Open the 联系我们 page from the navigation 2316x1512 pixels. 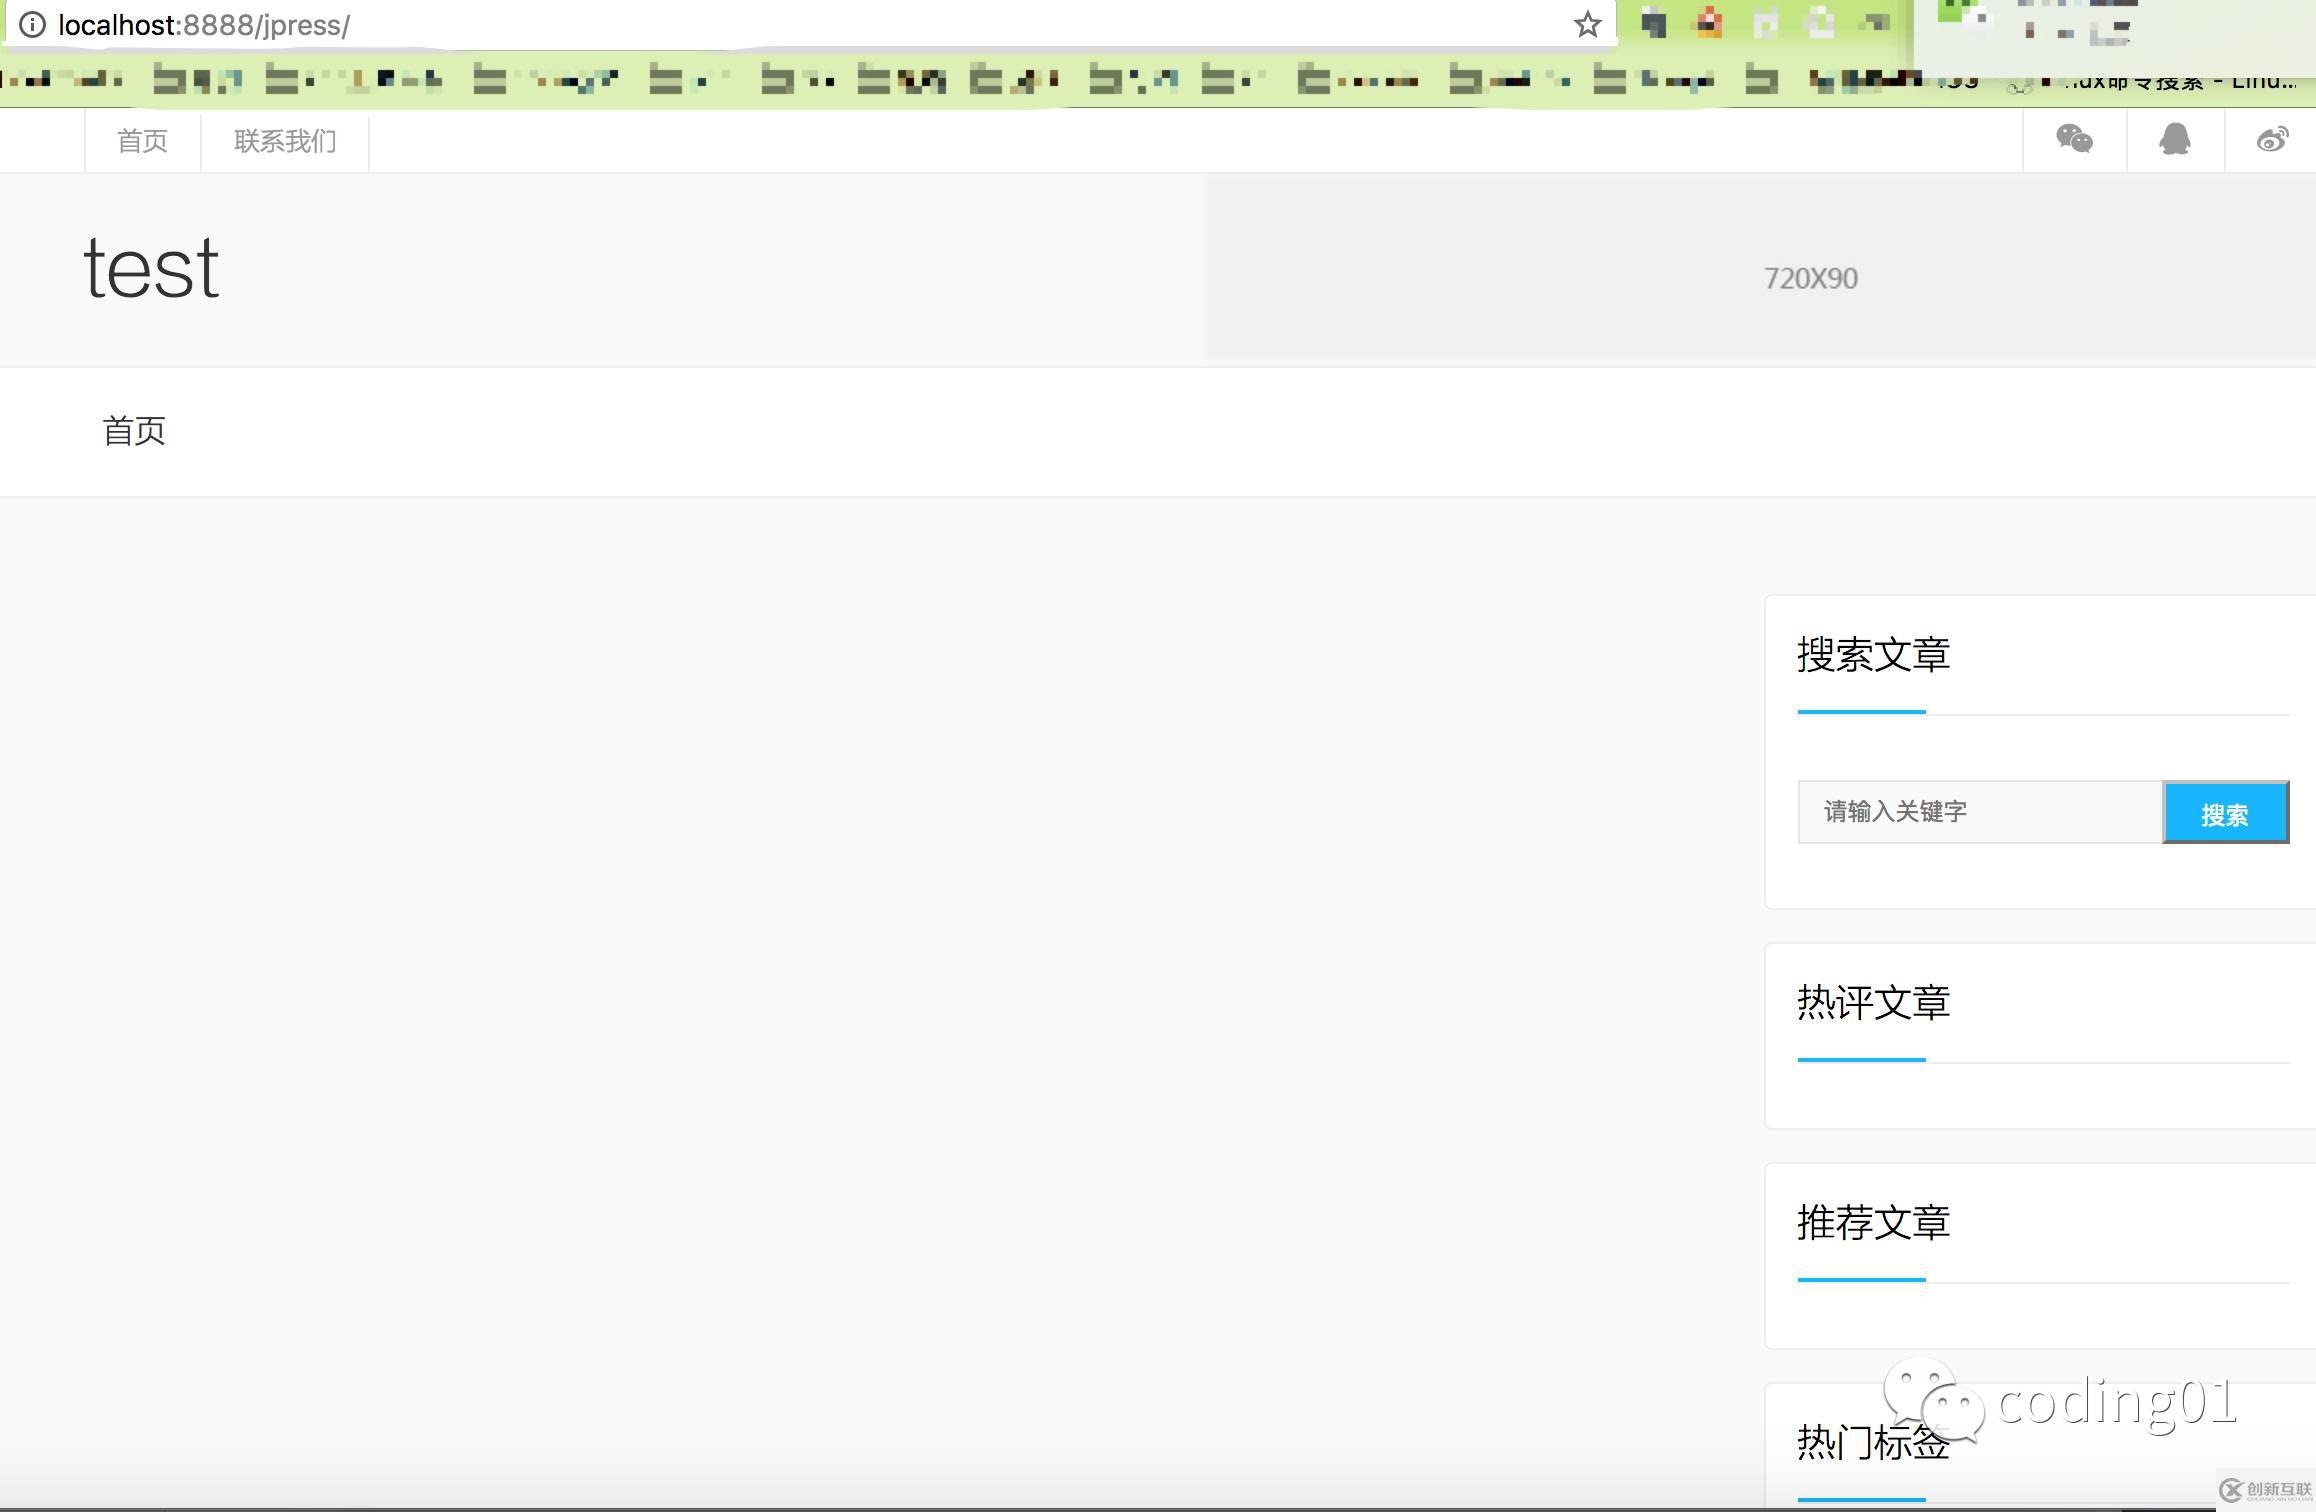284,140
